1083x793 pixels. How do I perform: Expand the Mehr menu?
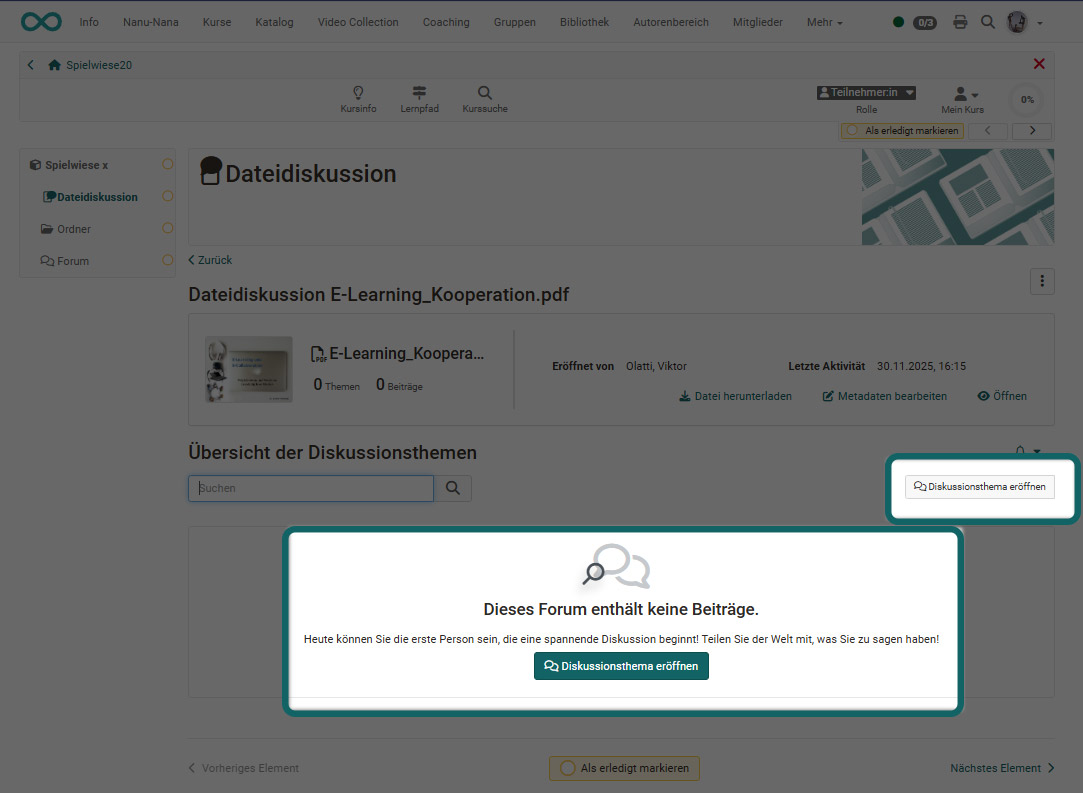(x=824, y=22)
